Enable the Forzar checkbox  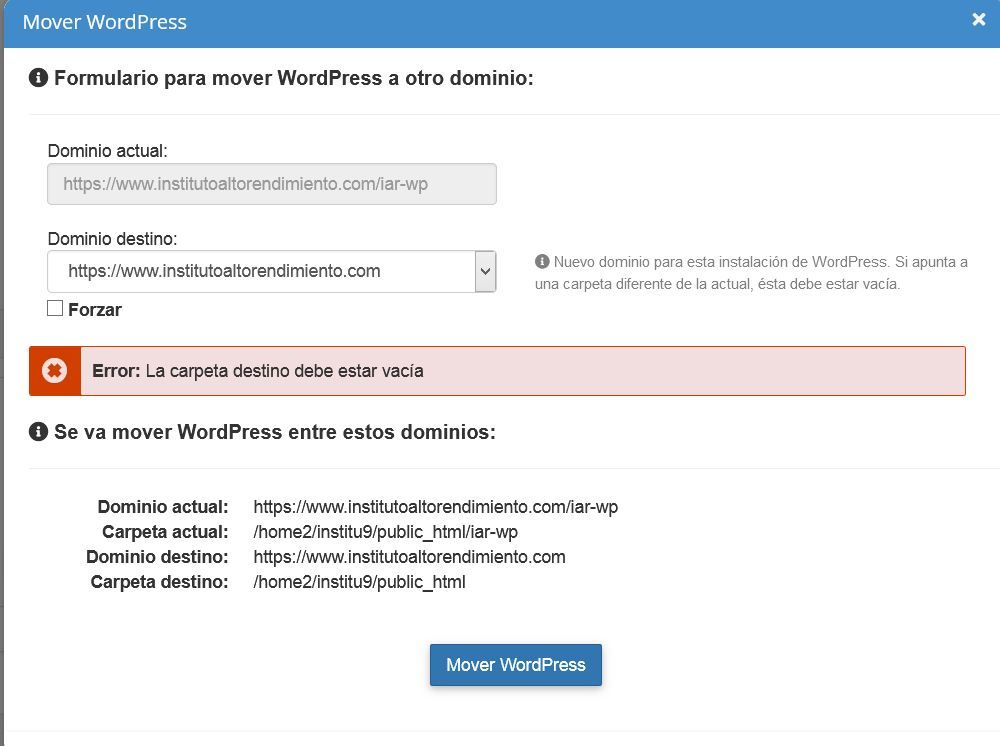coord(55,309)
